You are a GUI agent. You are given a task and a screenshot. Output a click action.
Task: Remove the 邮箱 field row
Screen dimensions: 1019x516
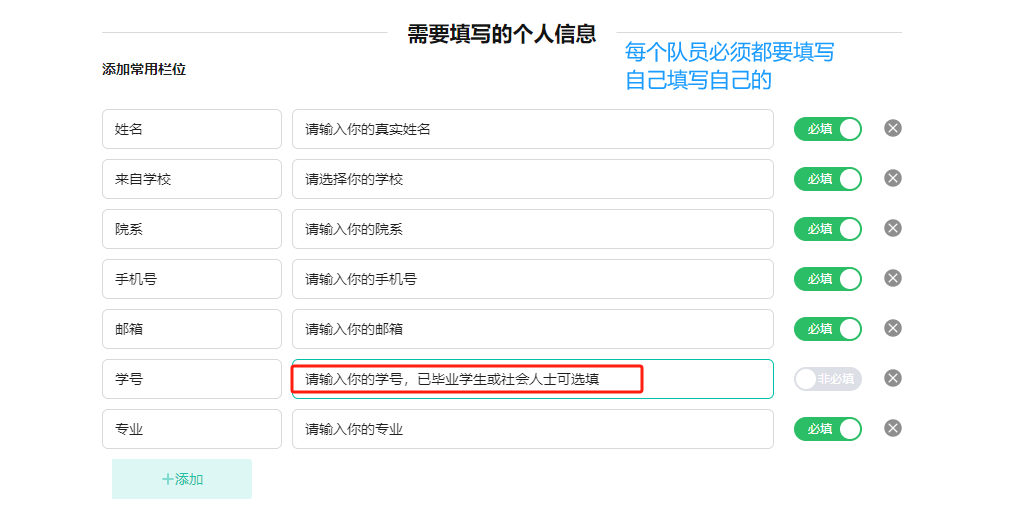(893, 328)
